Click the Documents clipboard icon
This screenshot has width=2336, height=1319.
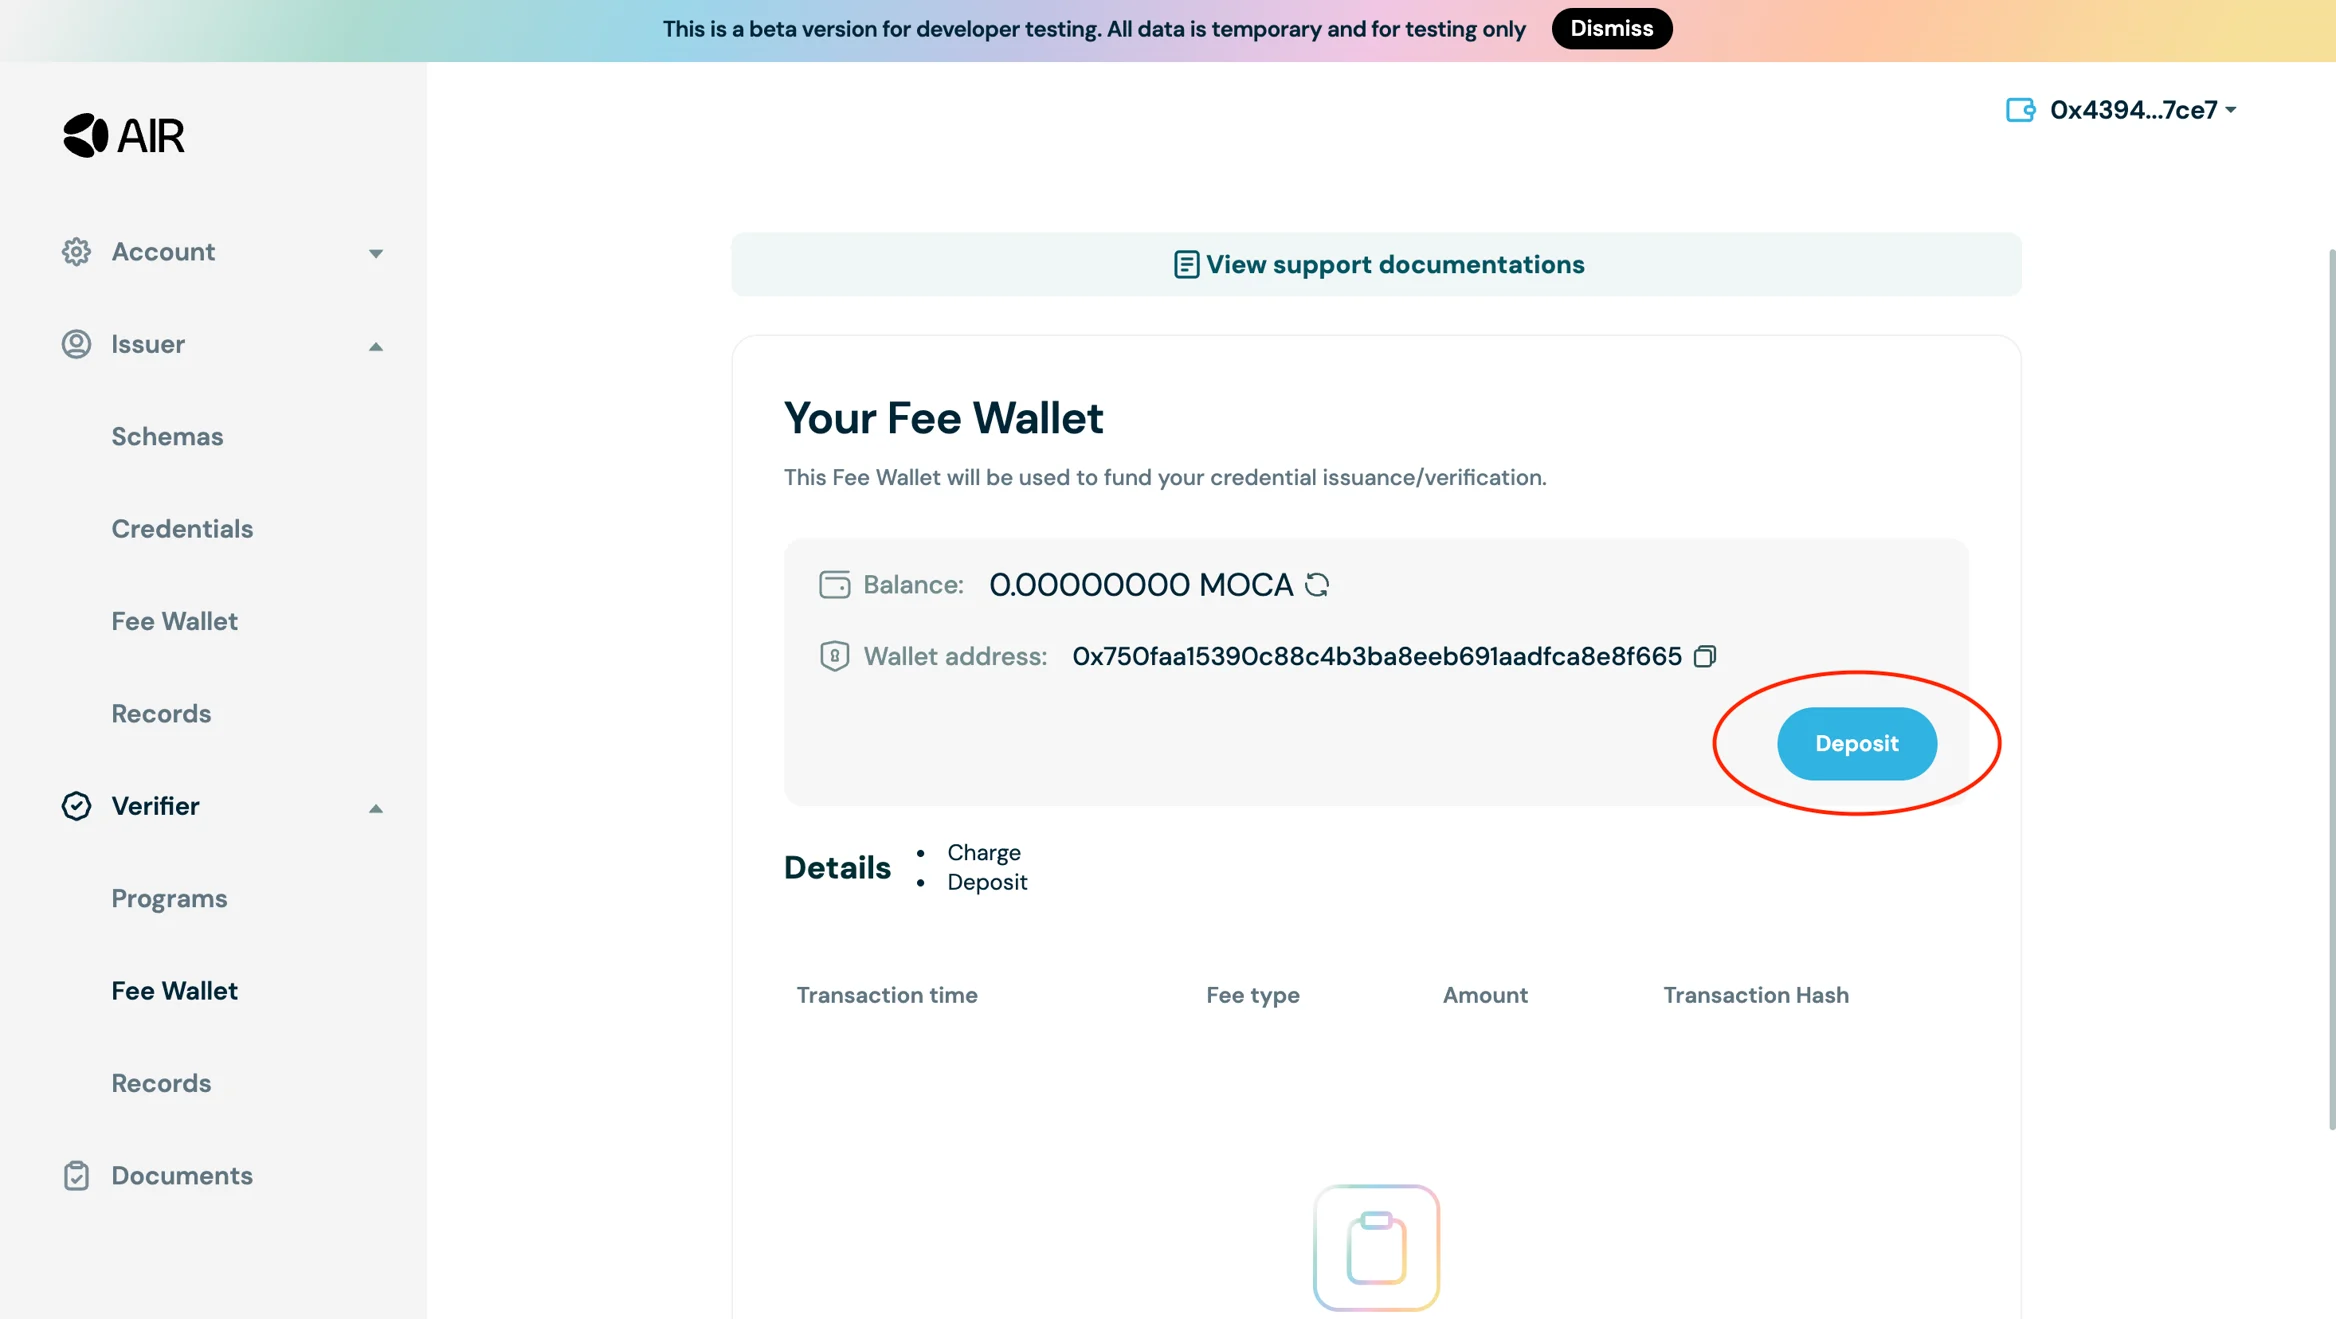click(x=76, y=1176)
